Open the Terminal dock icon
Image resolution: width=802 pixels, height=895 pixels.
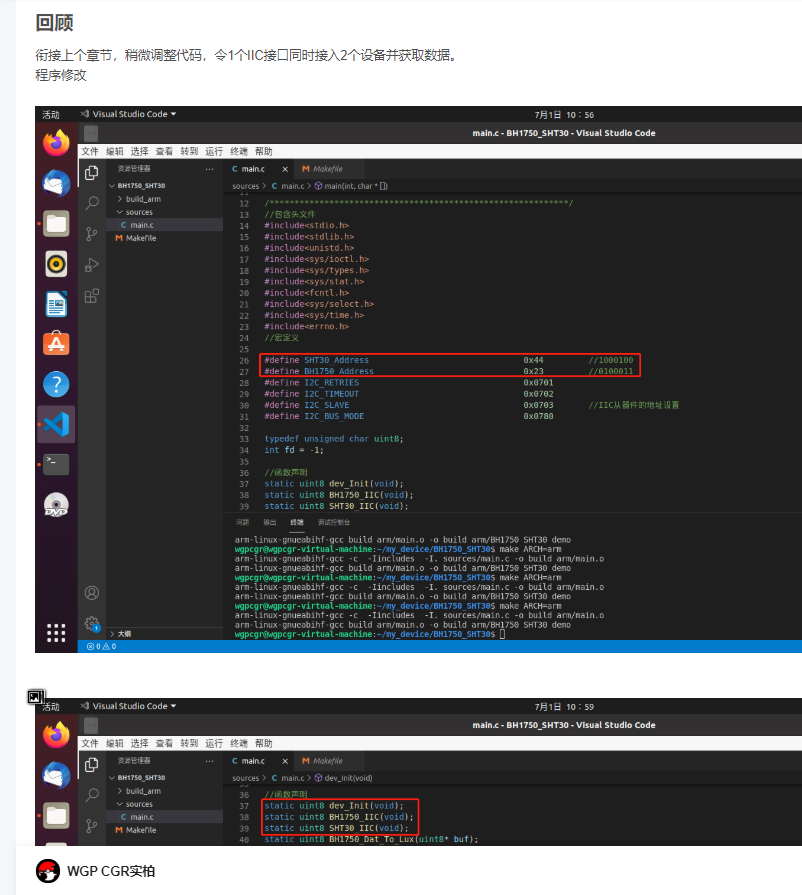[x=56, y=465]
